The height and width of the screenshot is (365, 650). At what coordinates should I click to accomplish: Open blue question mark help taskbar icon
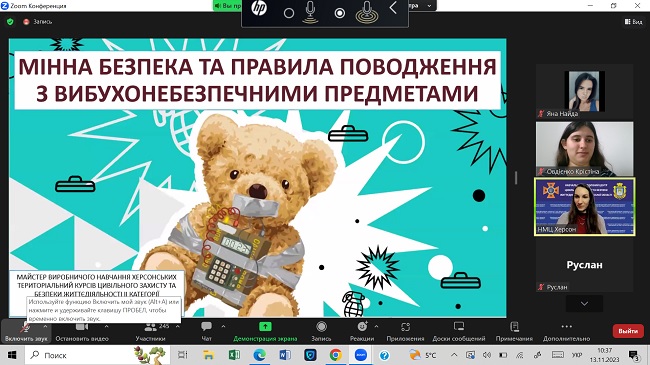[384, 355]
